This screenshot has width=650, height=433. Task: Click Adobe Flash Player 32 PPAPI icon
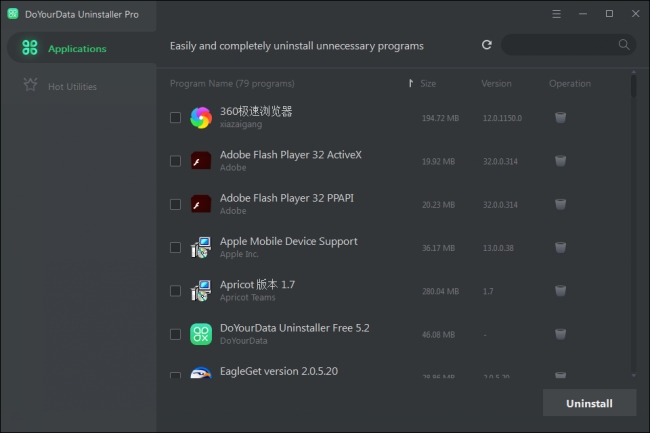(x=201, y=204)
